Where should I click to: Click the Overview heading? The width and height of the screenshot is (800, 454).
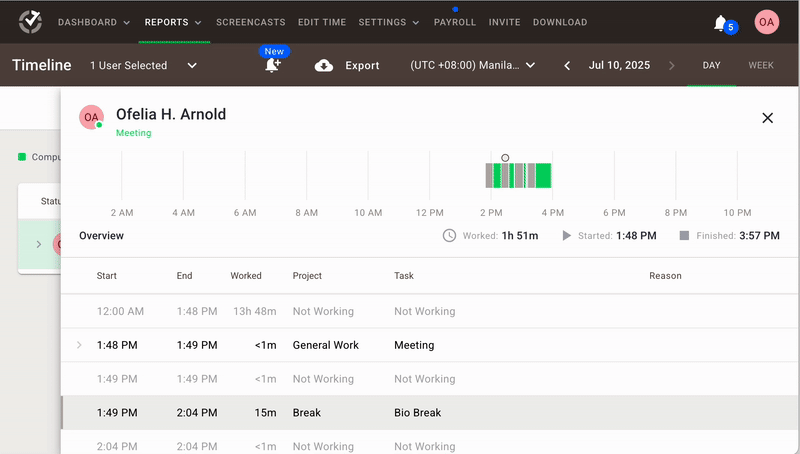point(101,236)
